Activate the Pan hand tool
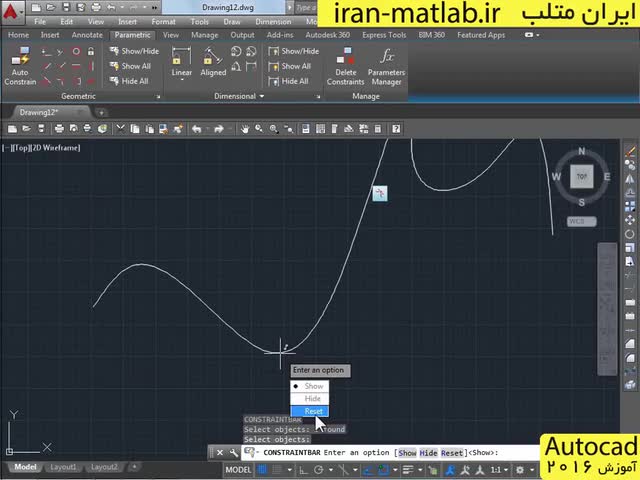The height and width of the screenshot is (480, 640). (244, 129)
